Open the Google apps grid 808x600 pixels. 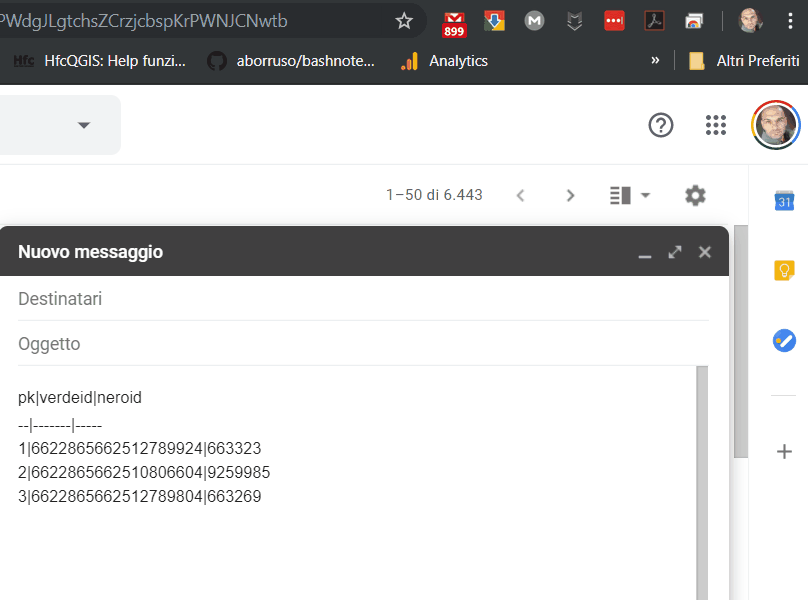[716, 125]
